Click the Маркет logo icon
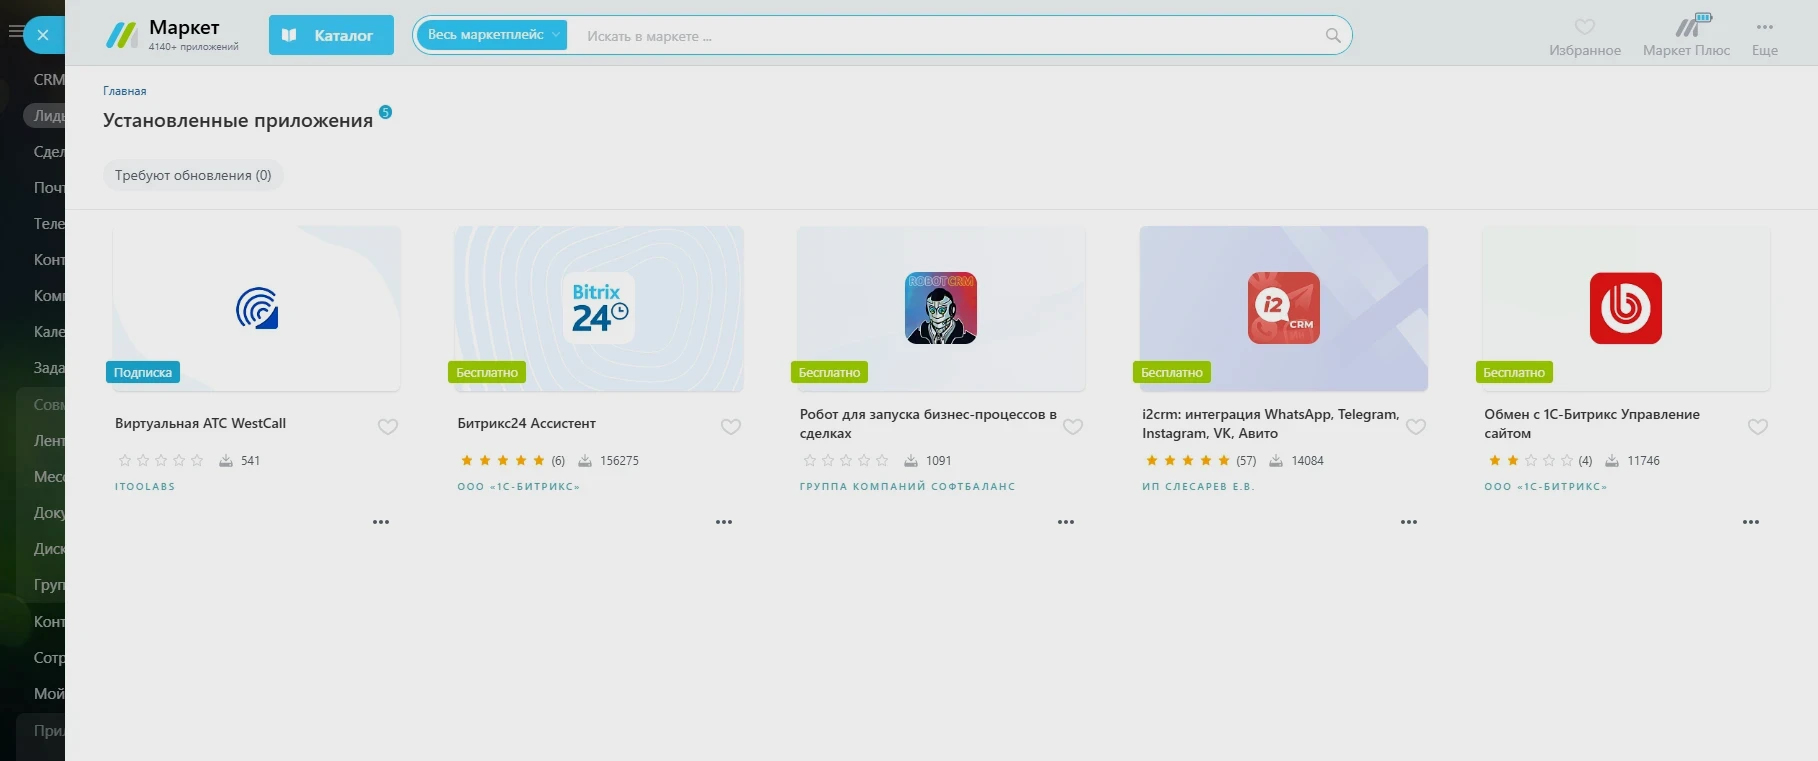 pos(122,36)
